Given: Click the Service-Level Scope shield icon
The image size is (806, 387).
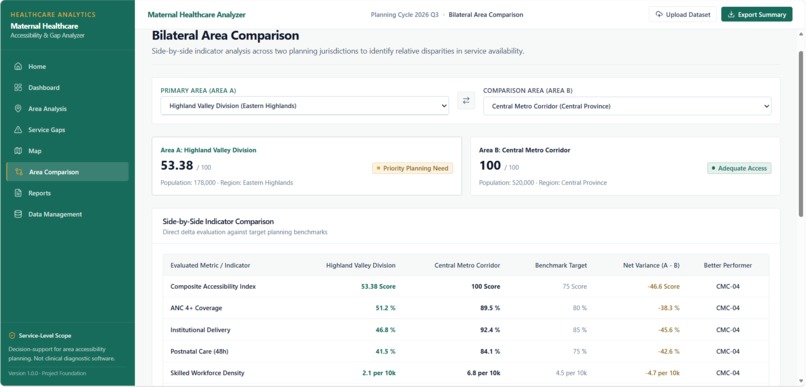Looking at the screenshot, I should 12,335.
